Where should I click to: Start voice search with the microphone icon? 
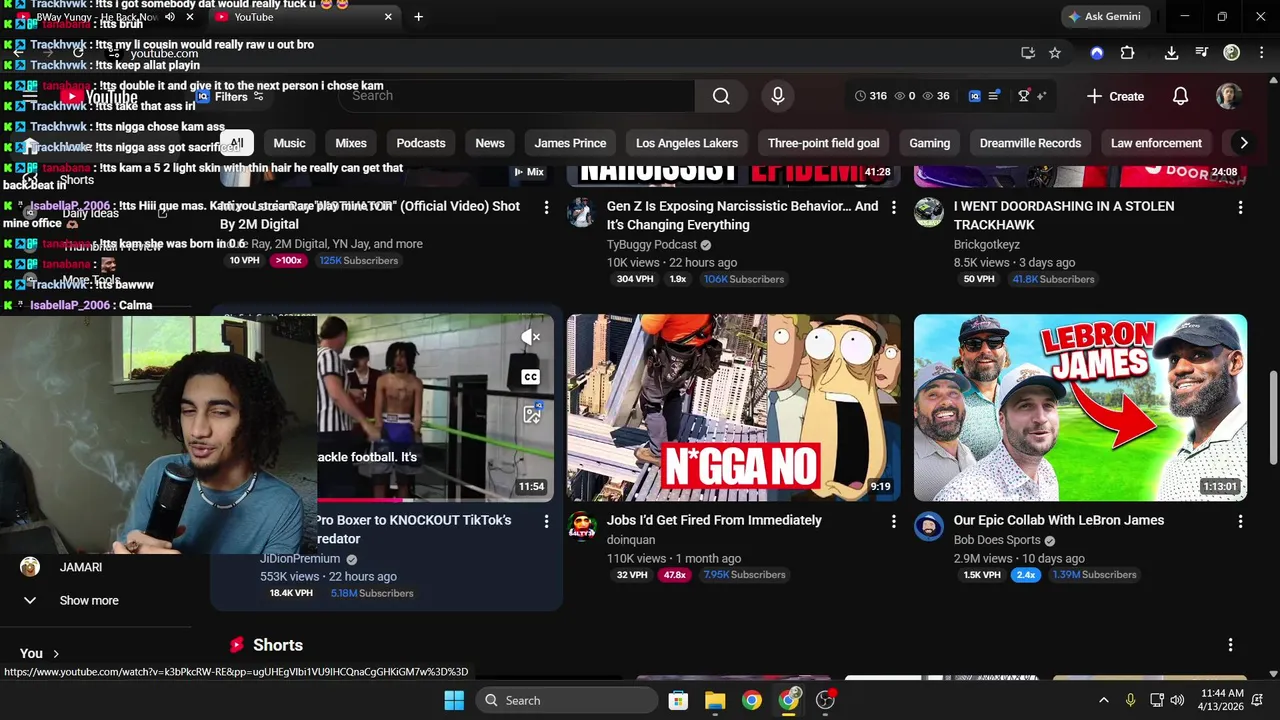[x=778, y=96]
